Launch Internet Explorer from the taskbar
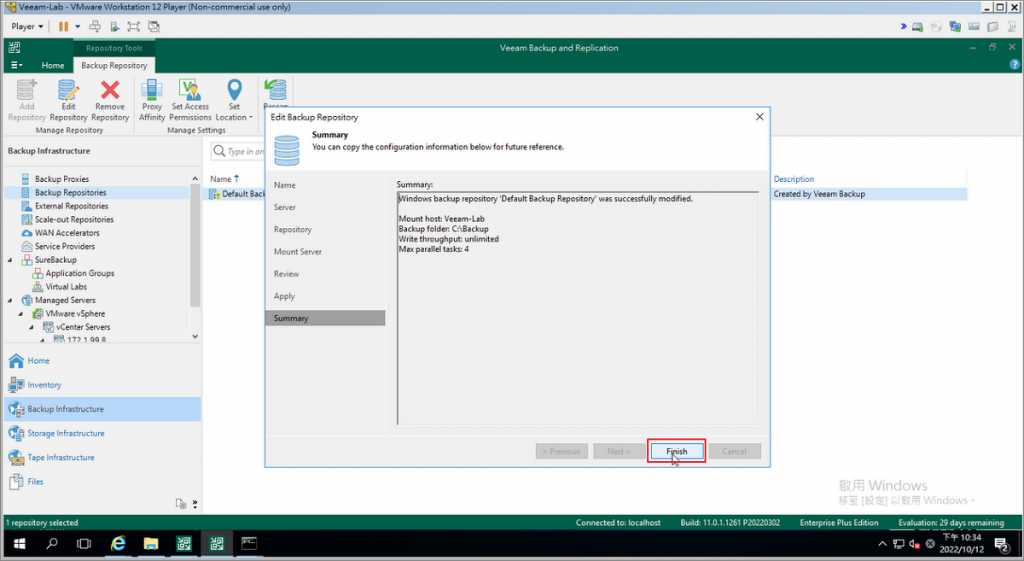The image size is (1024, 561). pyautogui.click(x=118, y=543)
